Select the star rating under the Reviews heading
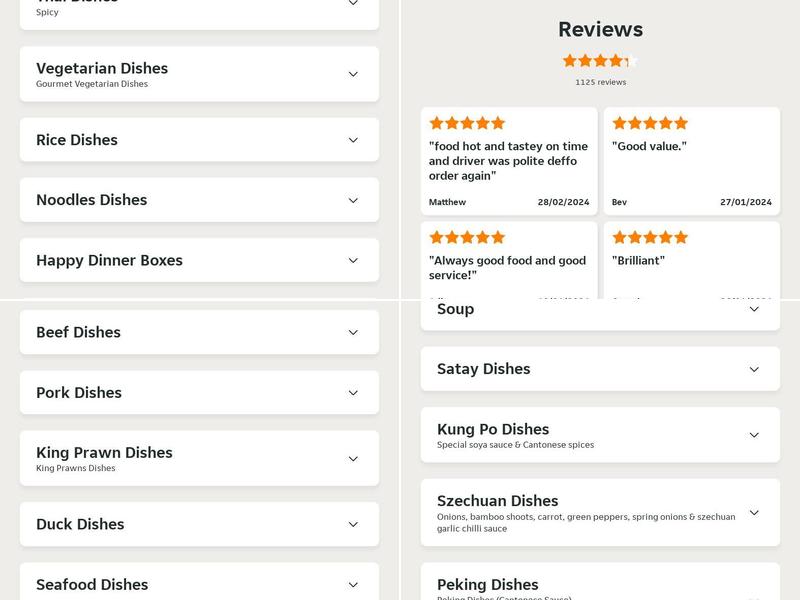 [x=600, y=60]
